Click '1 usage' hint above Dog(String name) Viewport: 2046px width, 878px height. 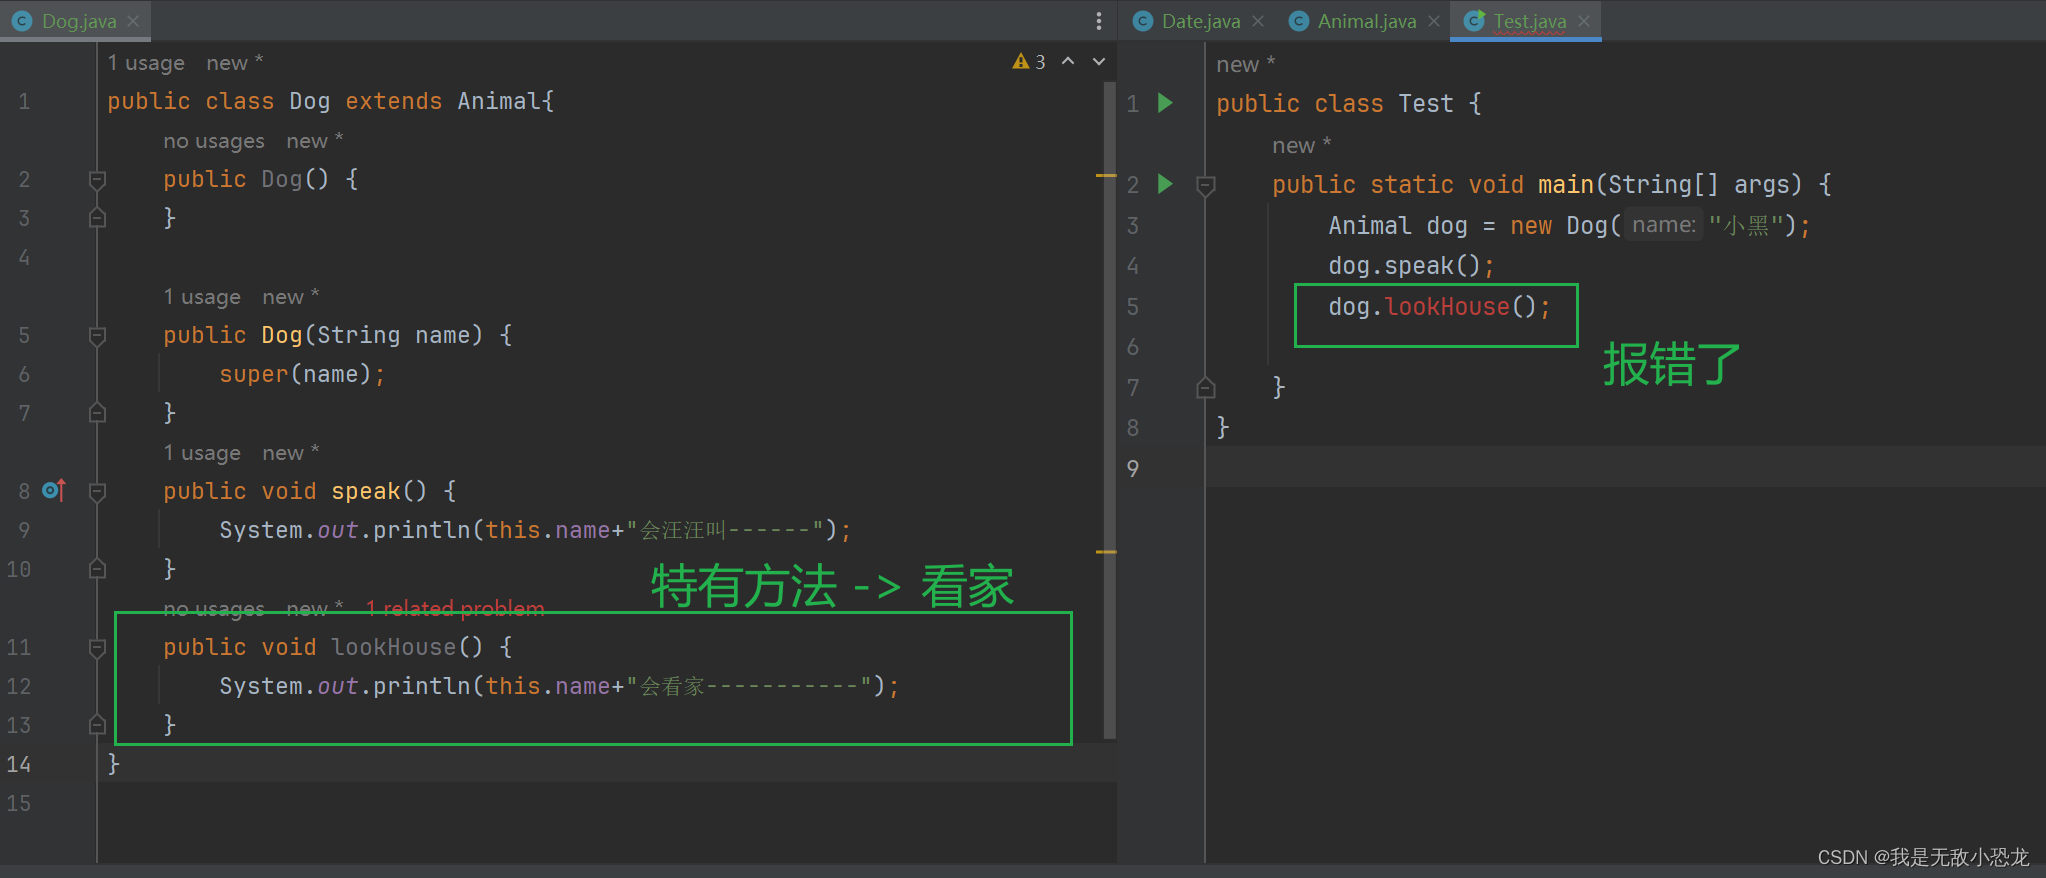tap(202, 297)
